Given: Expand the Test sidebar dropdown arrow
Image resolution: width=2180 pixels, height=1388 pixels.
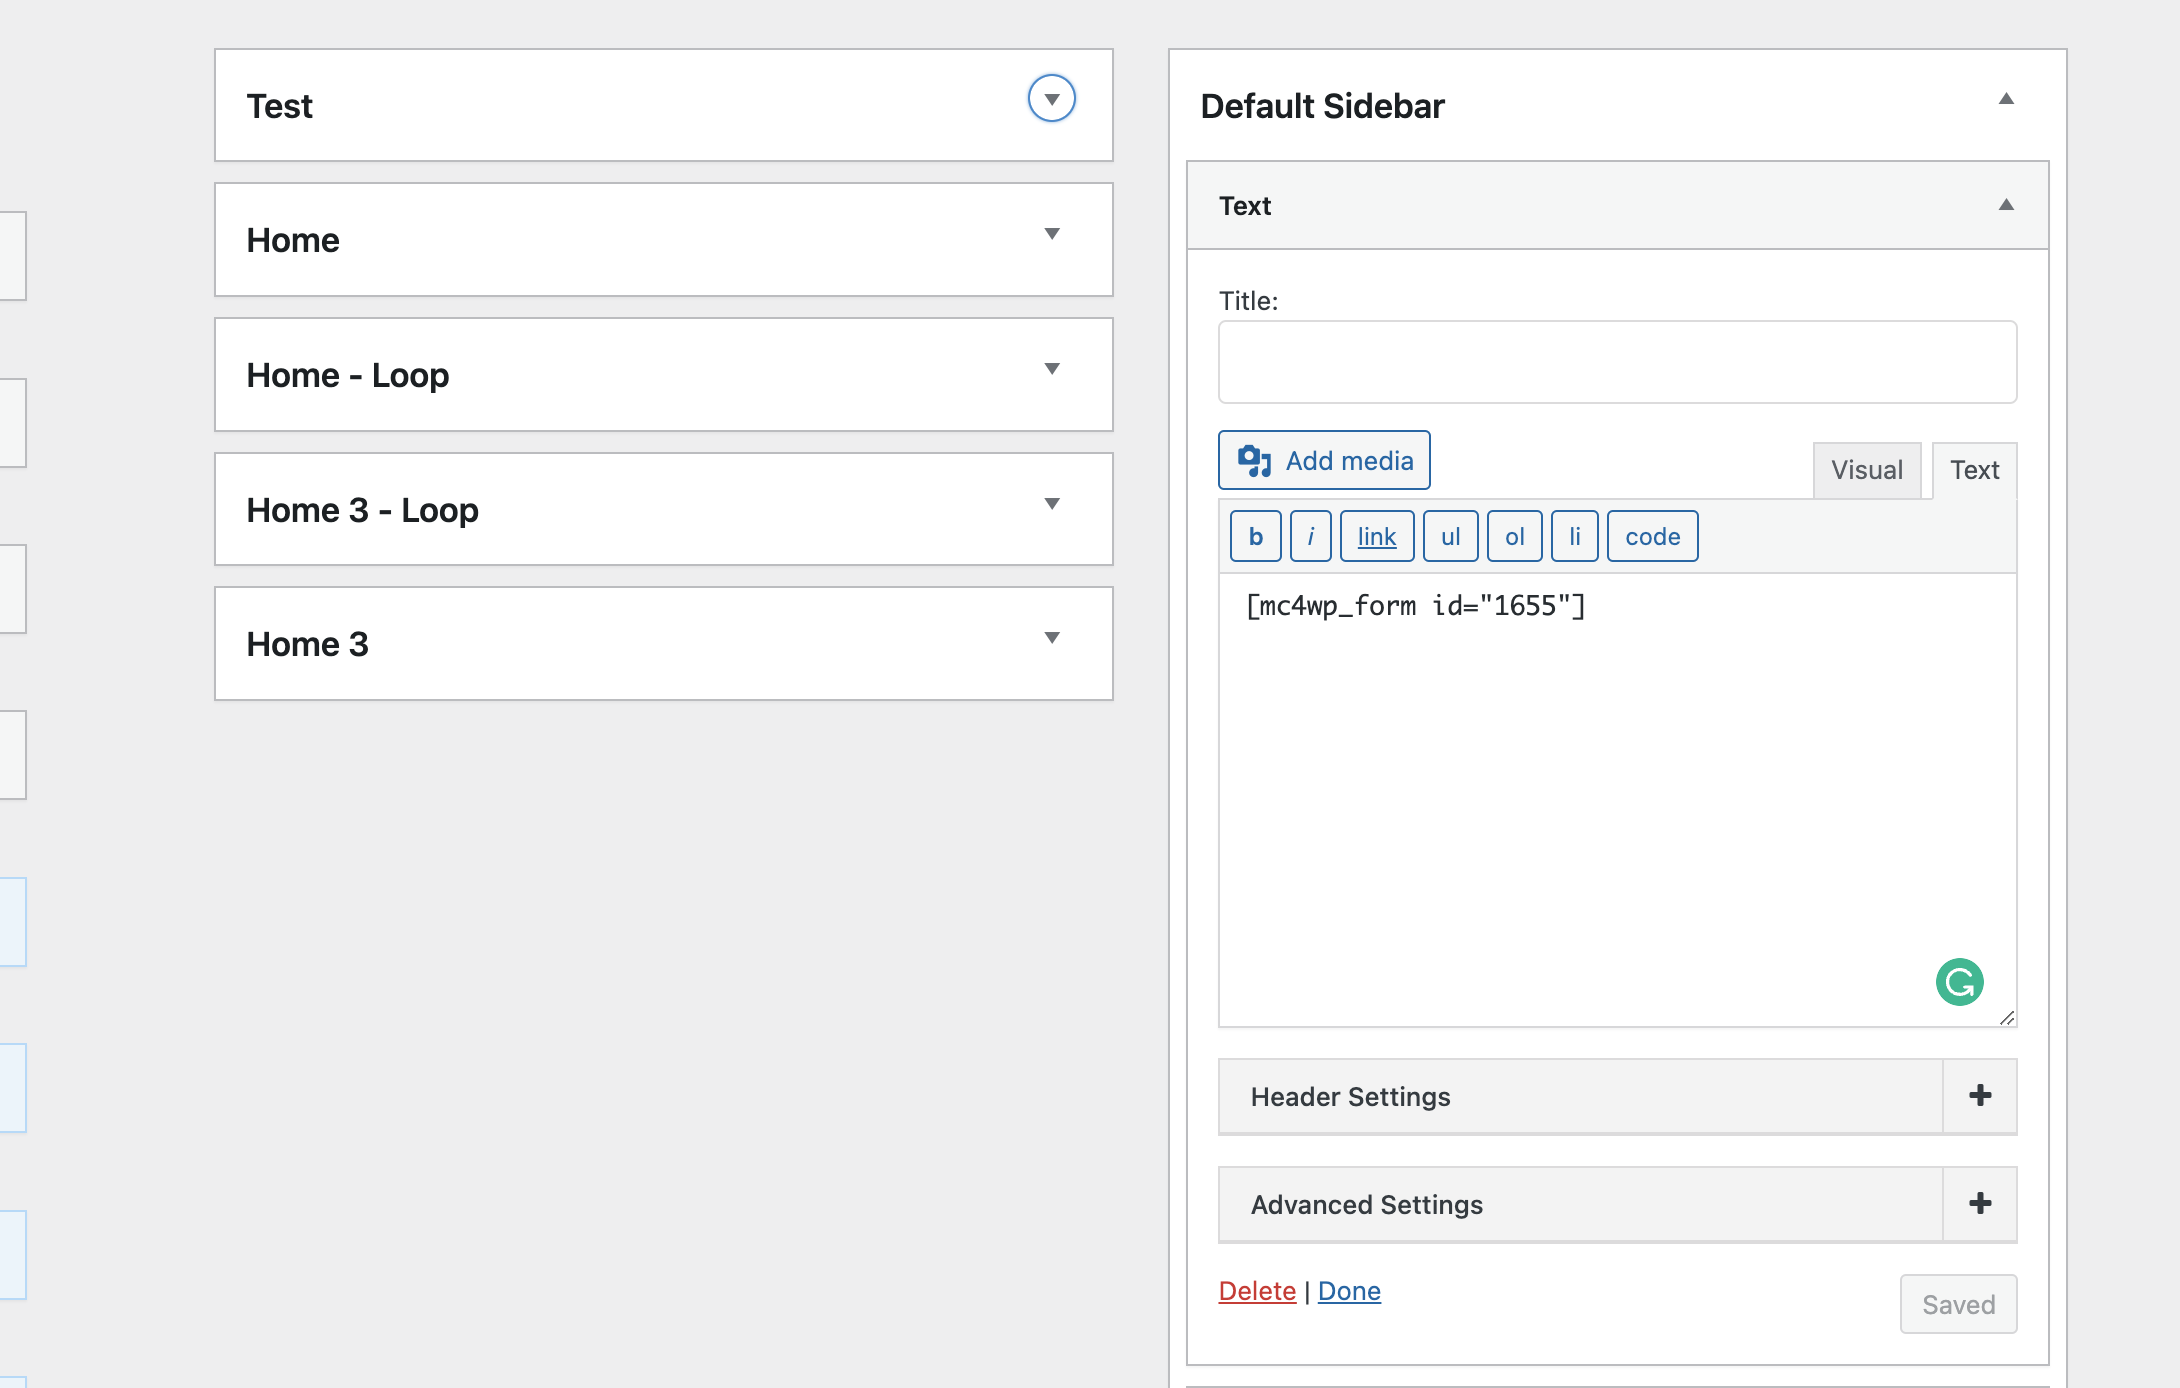Looking at the screenshot, I should (1052, 99).
